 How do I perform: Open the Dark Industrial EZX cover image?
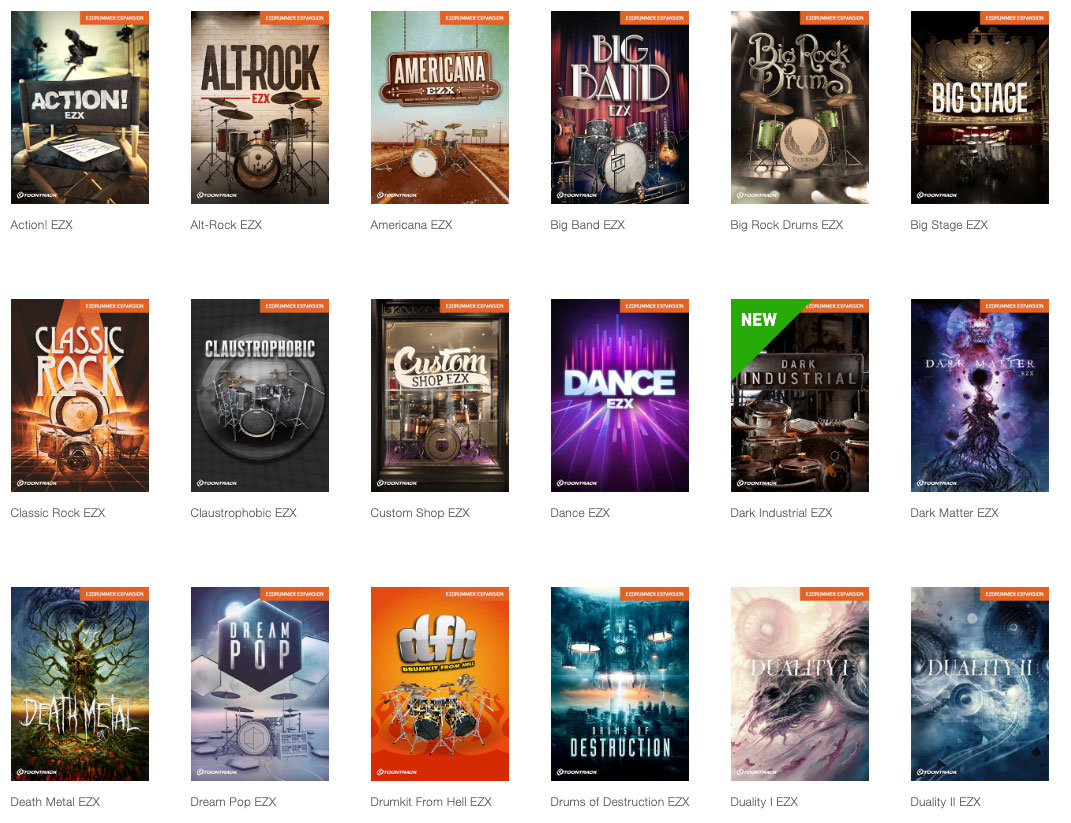pyautogui.click(x=800, y=395)
